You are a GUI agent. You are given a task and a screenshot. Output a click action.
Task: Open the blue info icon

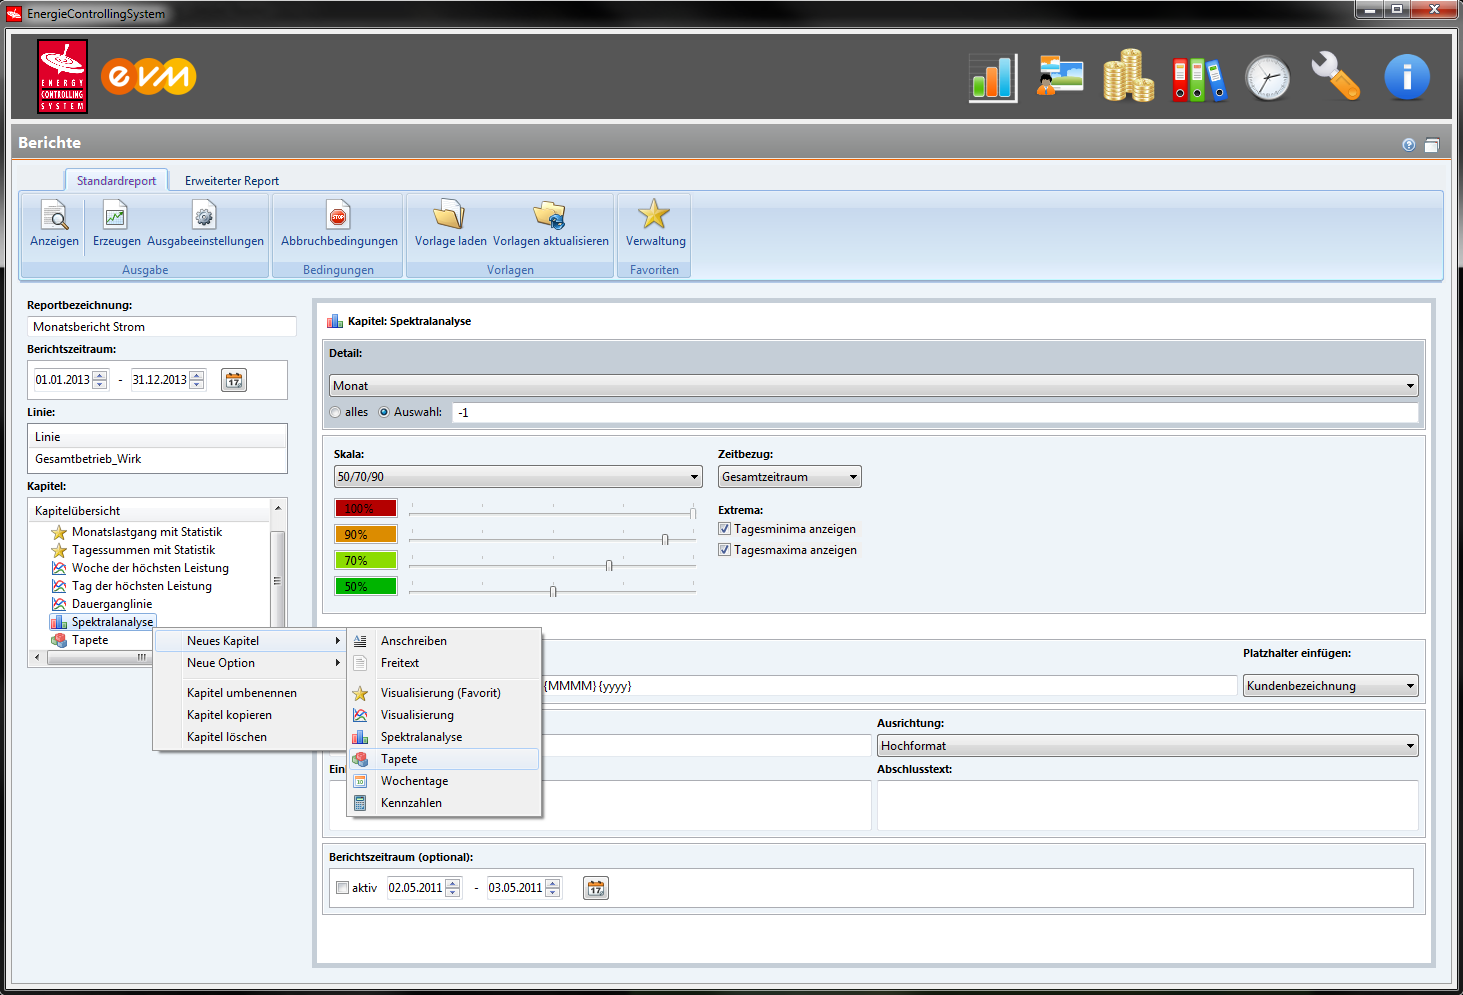1406,77
